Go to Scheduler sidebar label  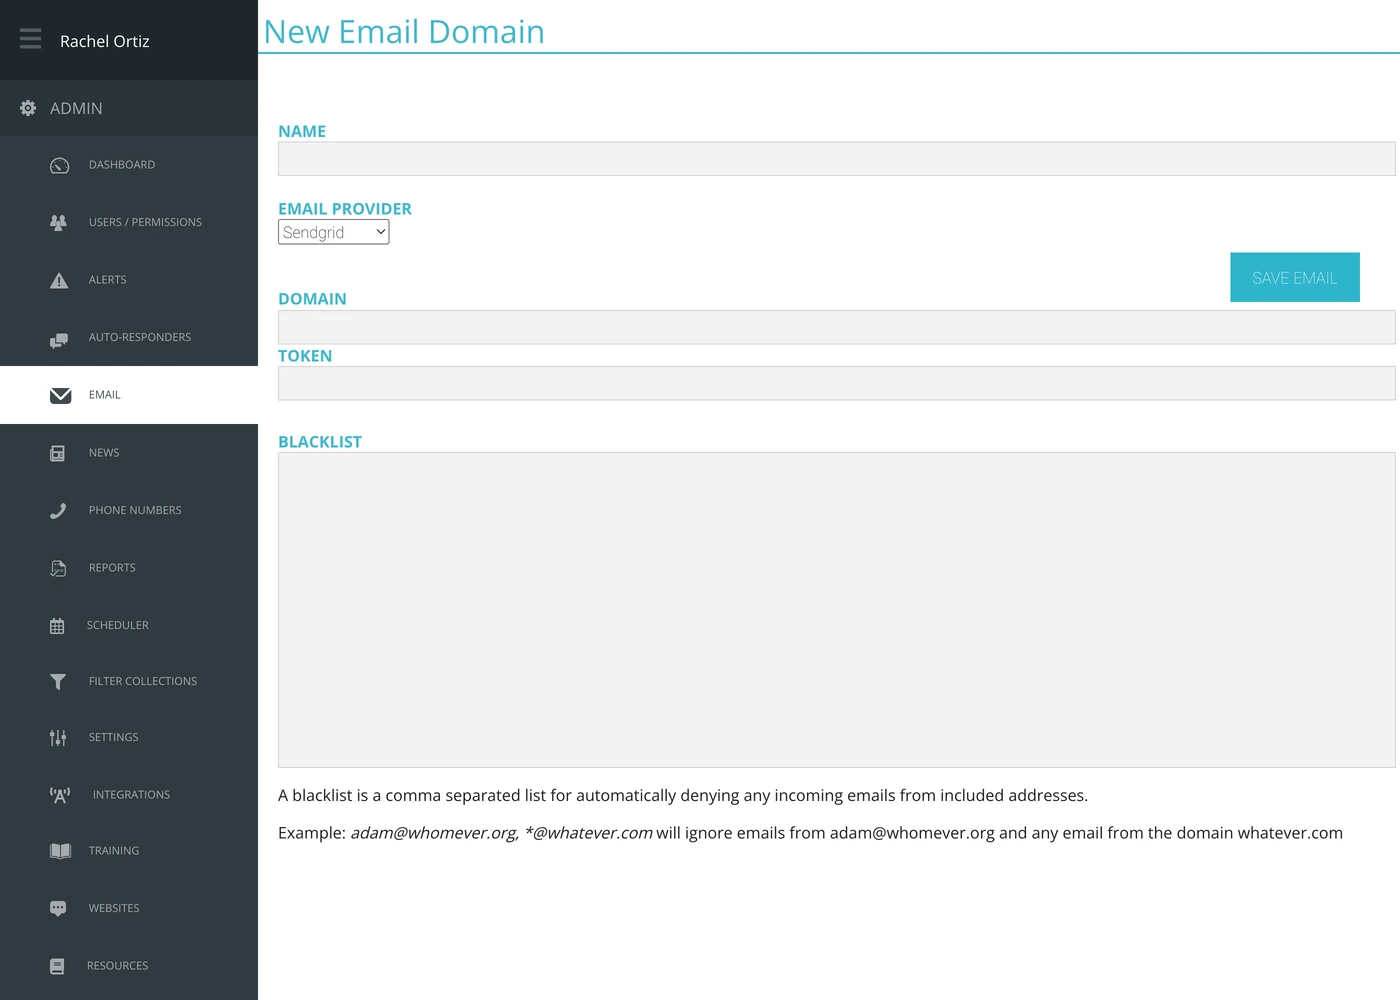pos(117,625)
